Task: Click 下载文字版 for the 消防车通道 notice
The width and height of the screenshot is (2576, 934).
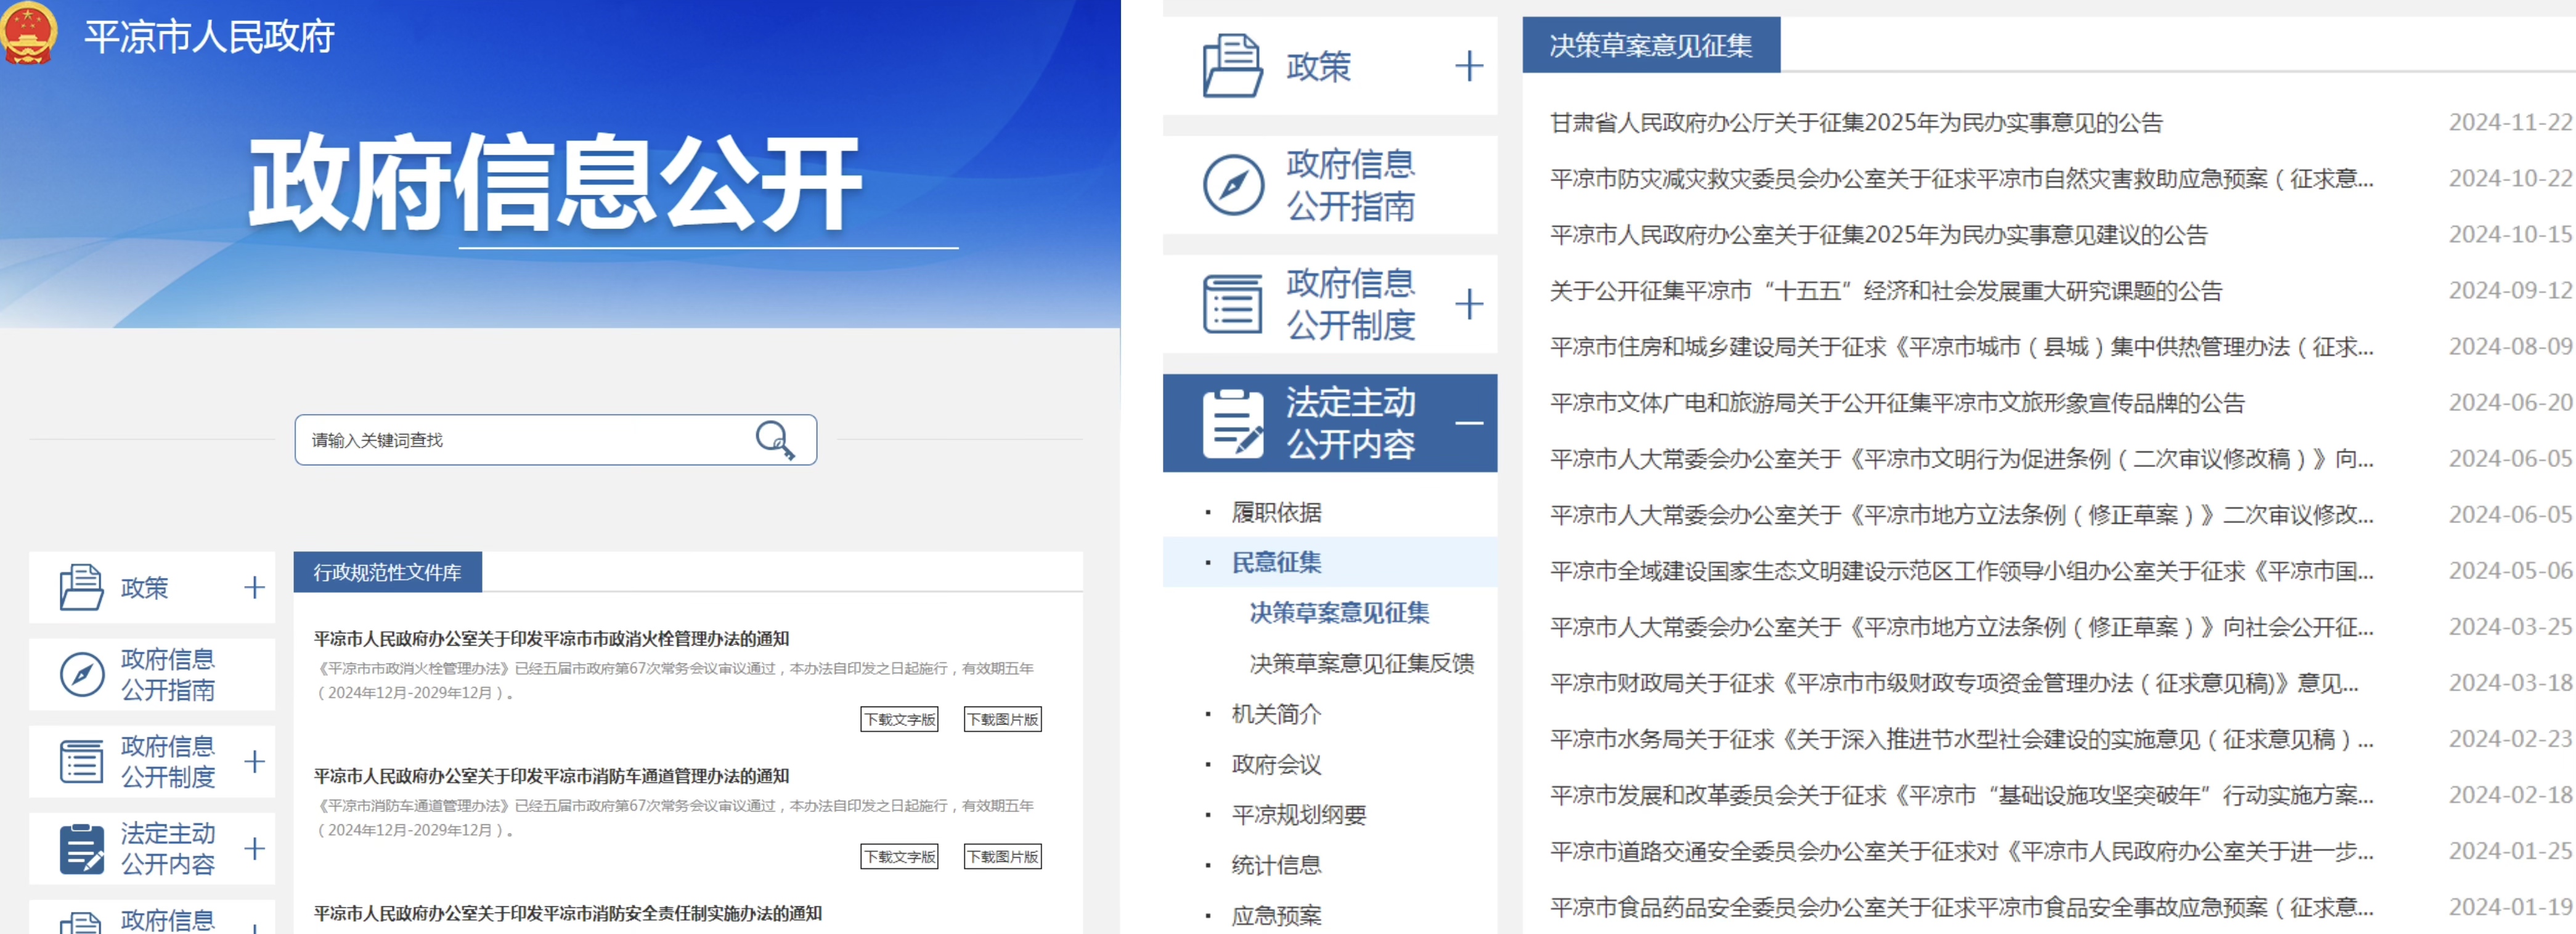Action: 900,856
